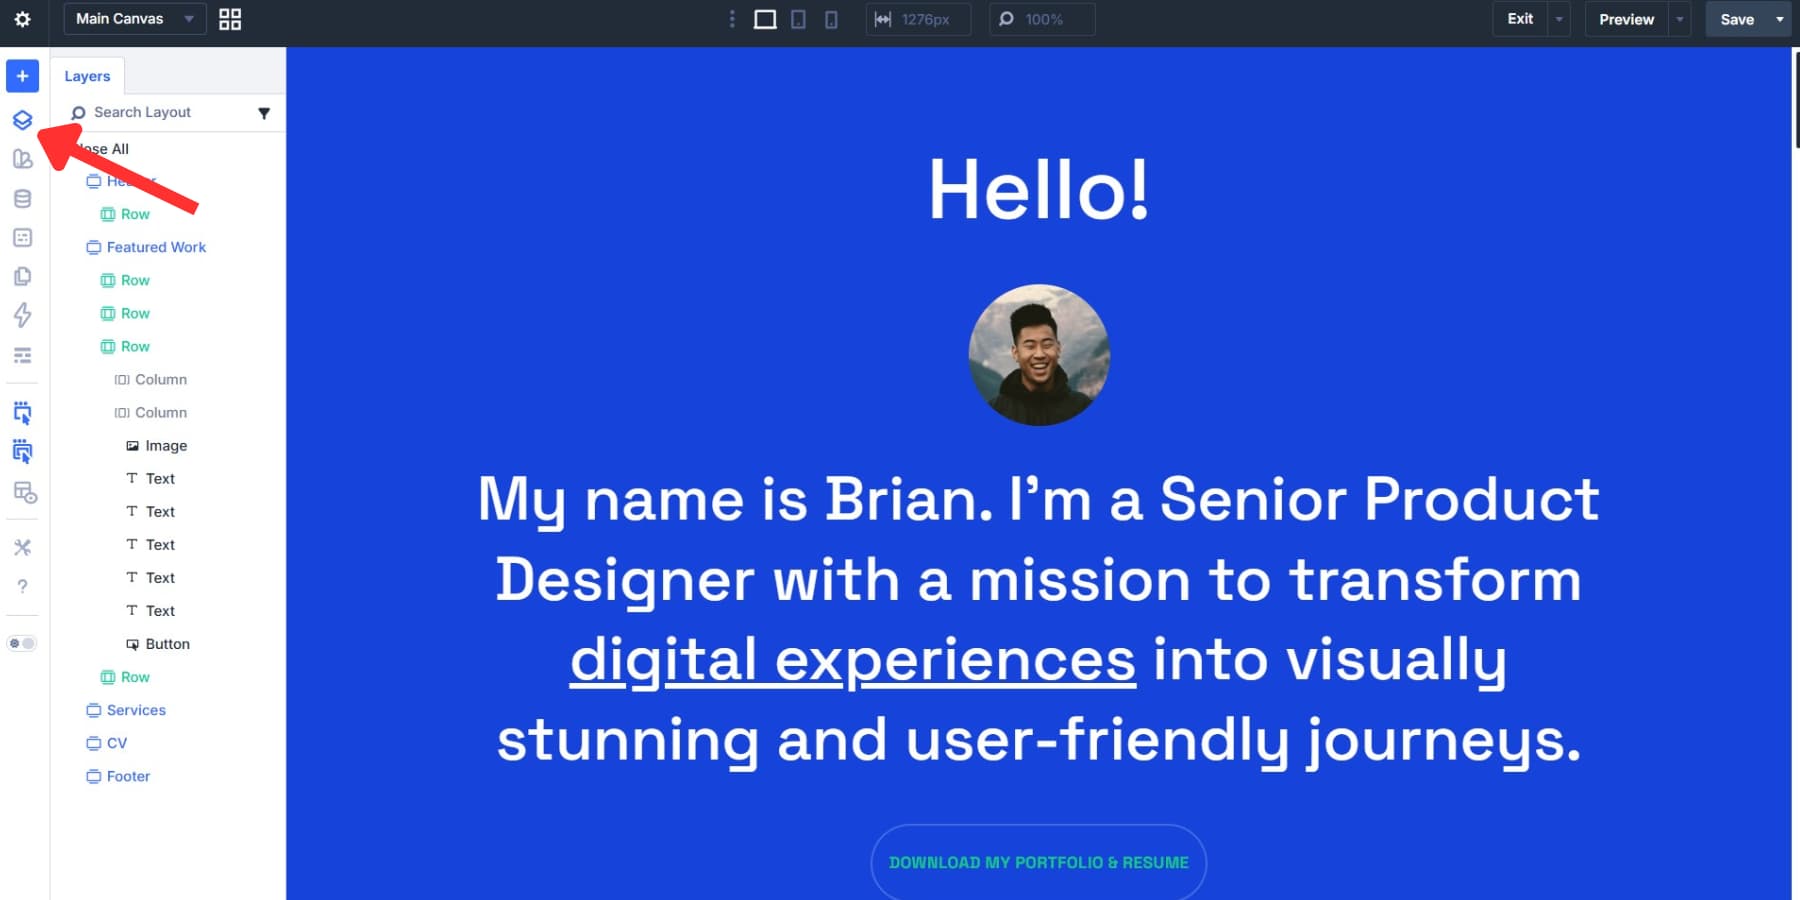Select the Footer item in the layers tree
Viewport: 1800px width, 900px height.
(x=127, y=776)
